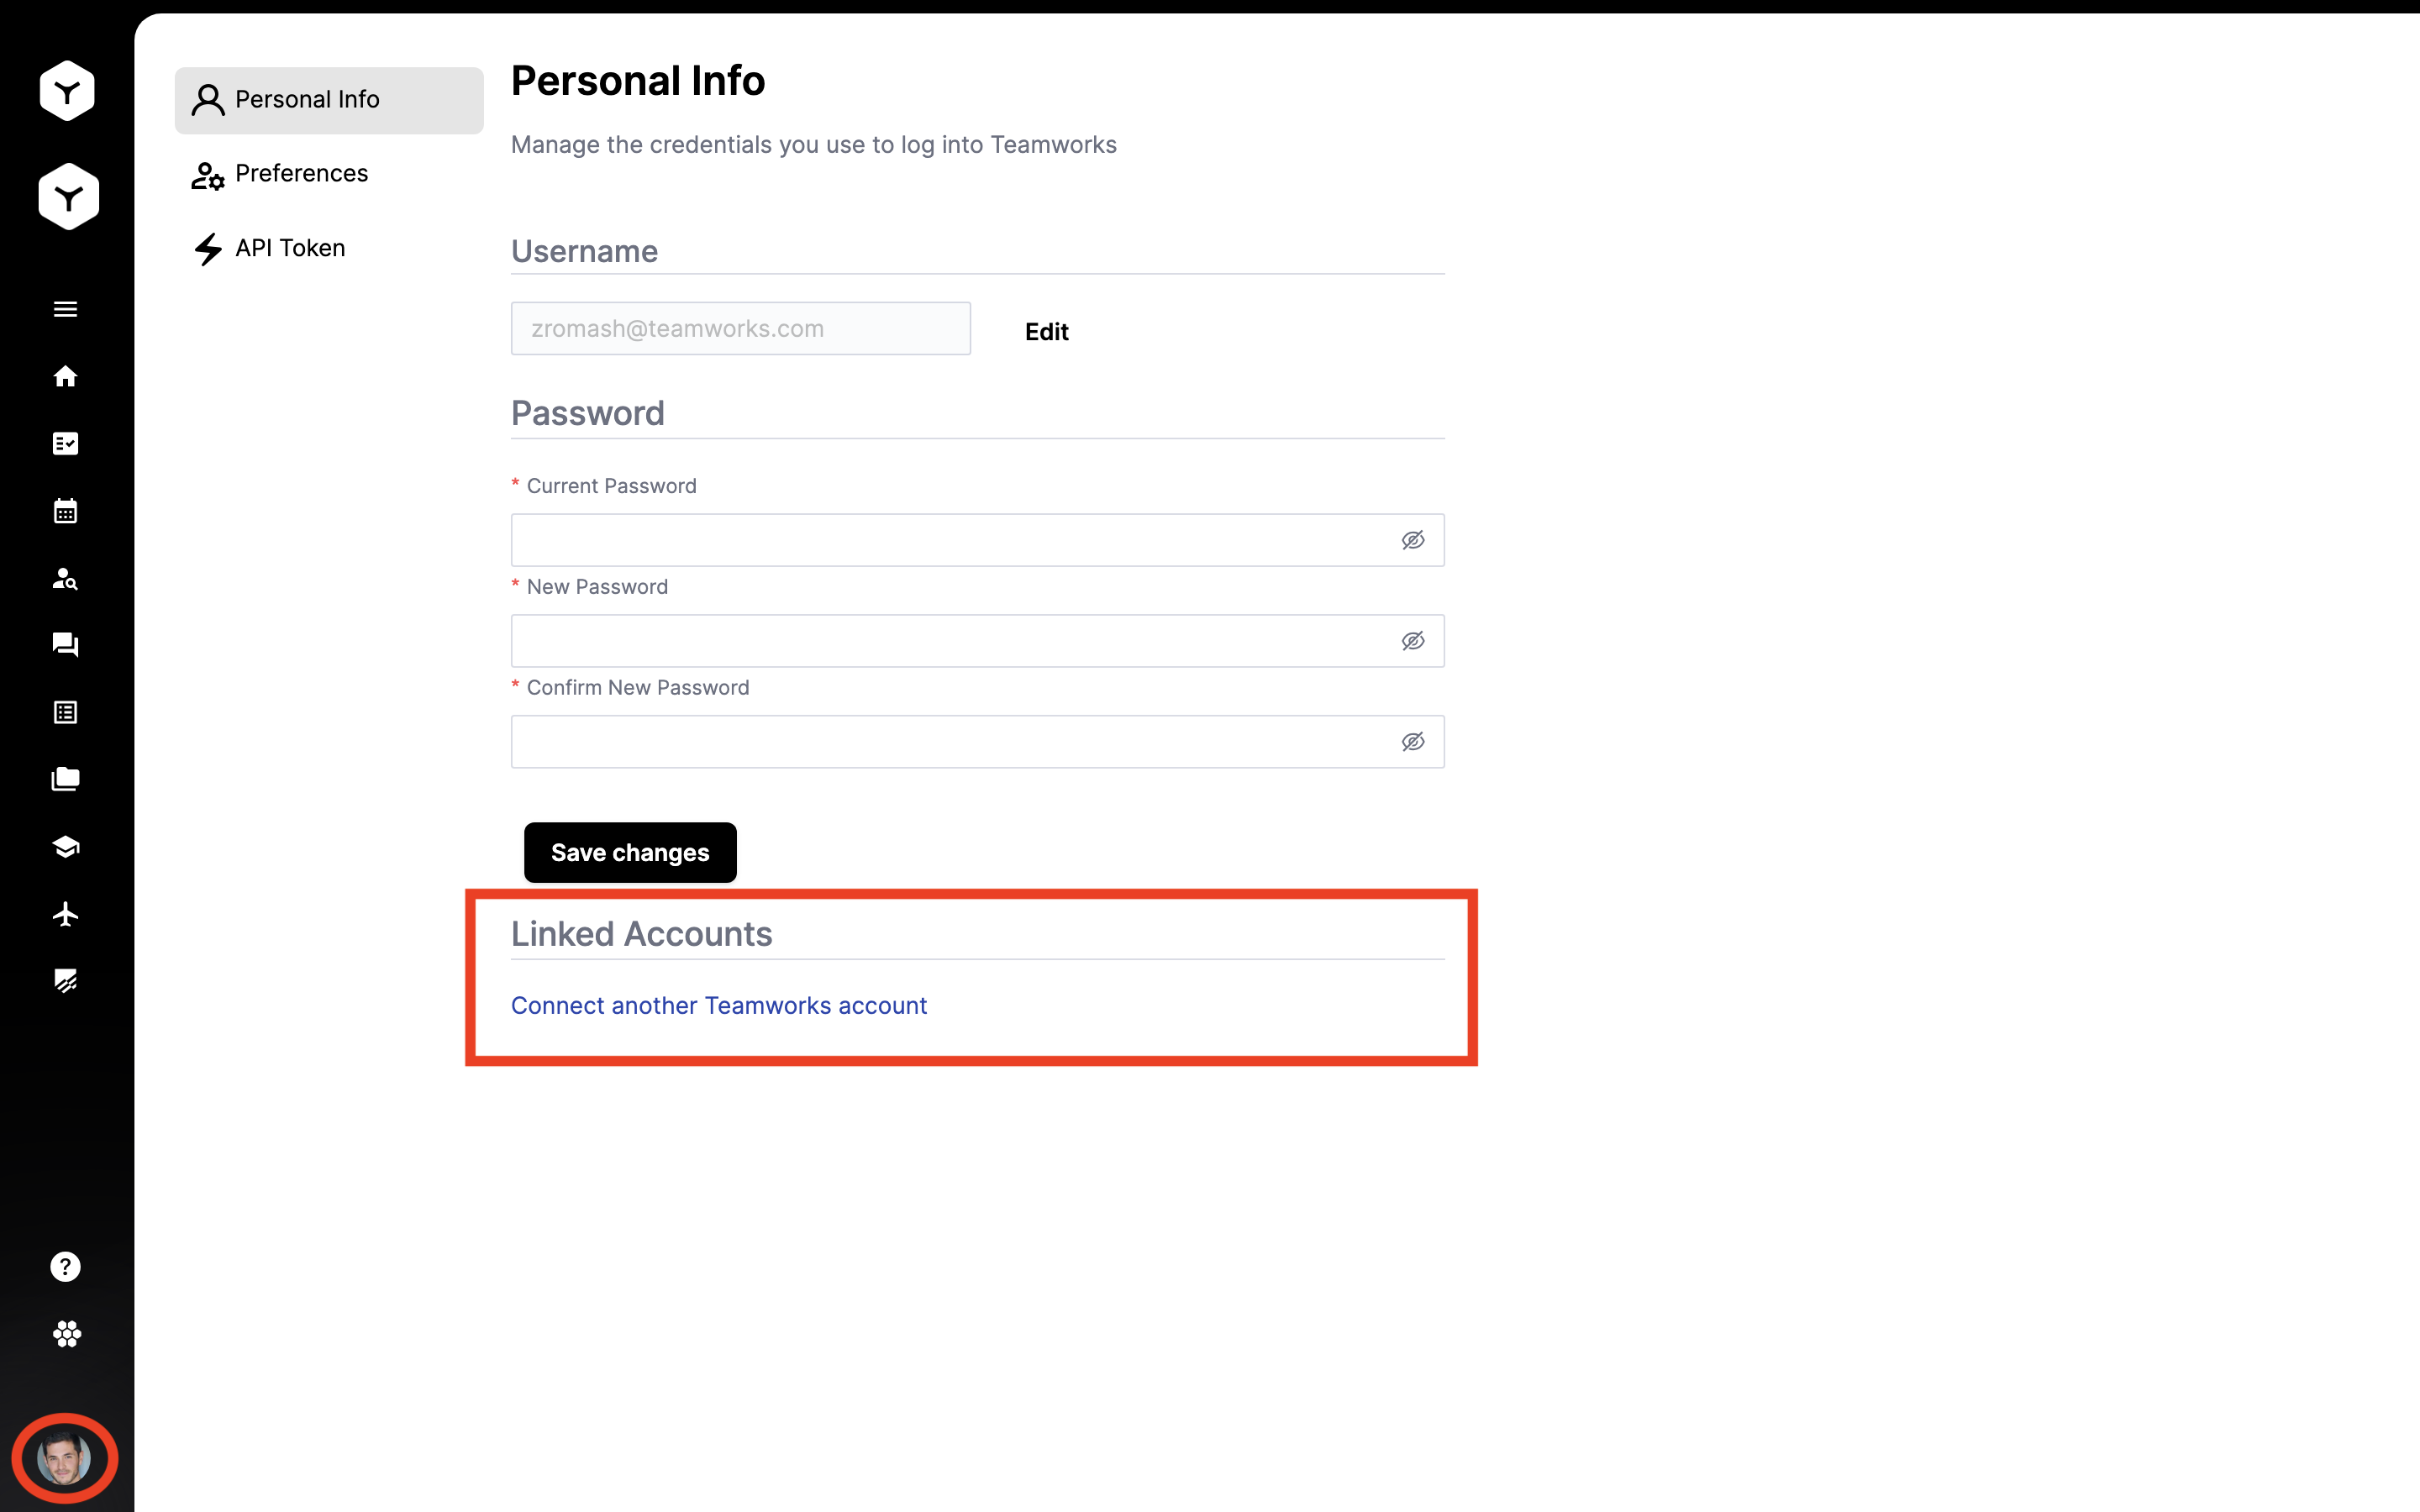Viewport: 2420px width, 1512px height.
Task: Click the hexagon apps launcher icon
Action: [65, 1334]
